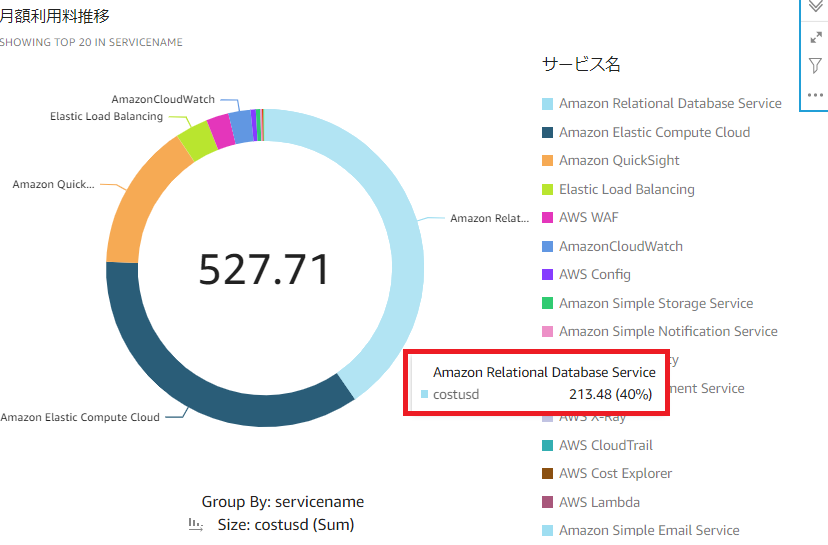Select AWS WAF legend label

tap(588, 218)
